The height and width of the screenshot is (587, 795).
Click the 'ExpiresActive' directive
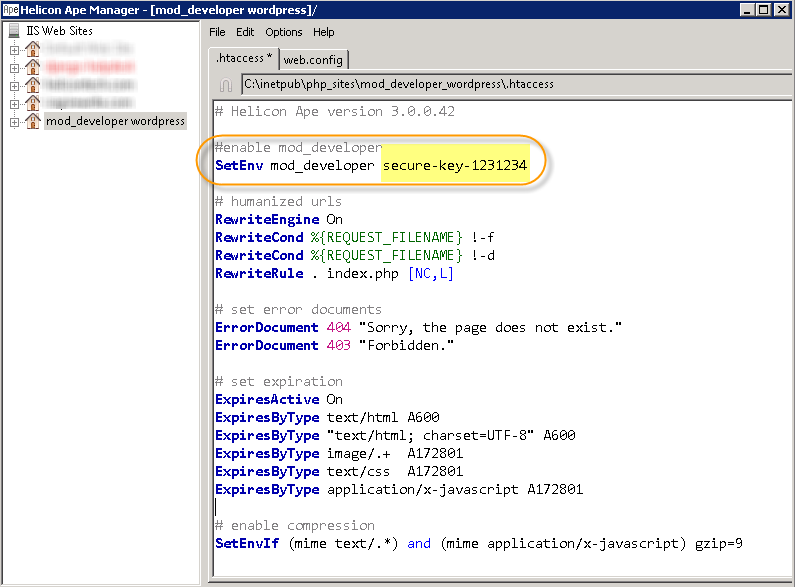pyautogui.click(x=267, y=399)
